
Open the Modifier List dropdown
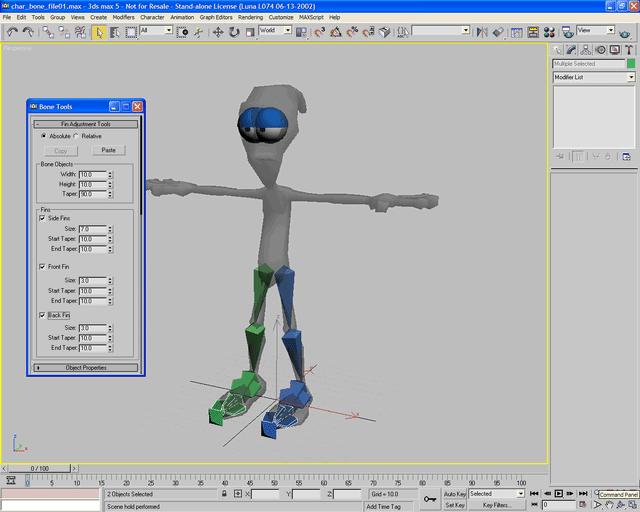594,77
